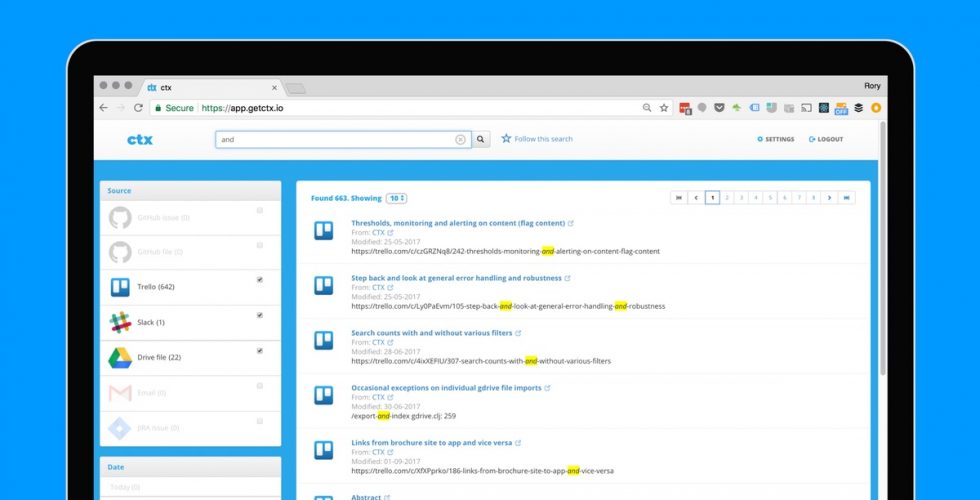Viewport: 980px width, 500px height.
Task: Click Trello icon beside Search counts result
Action: pos(324,340)
